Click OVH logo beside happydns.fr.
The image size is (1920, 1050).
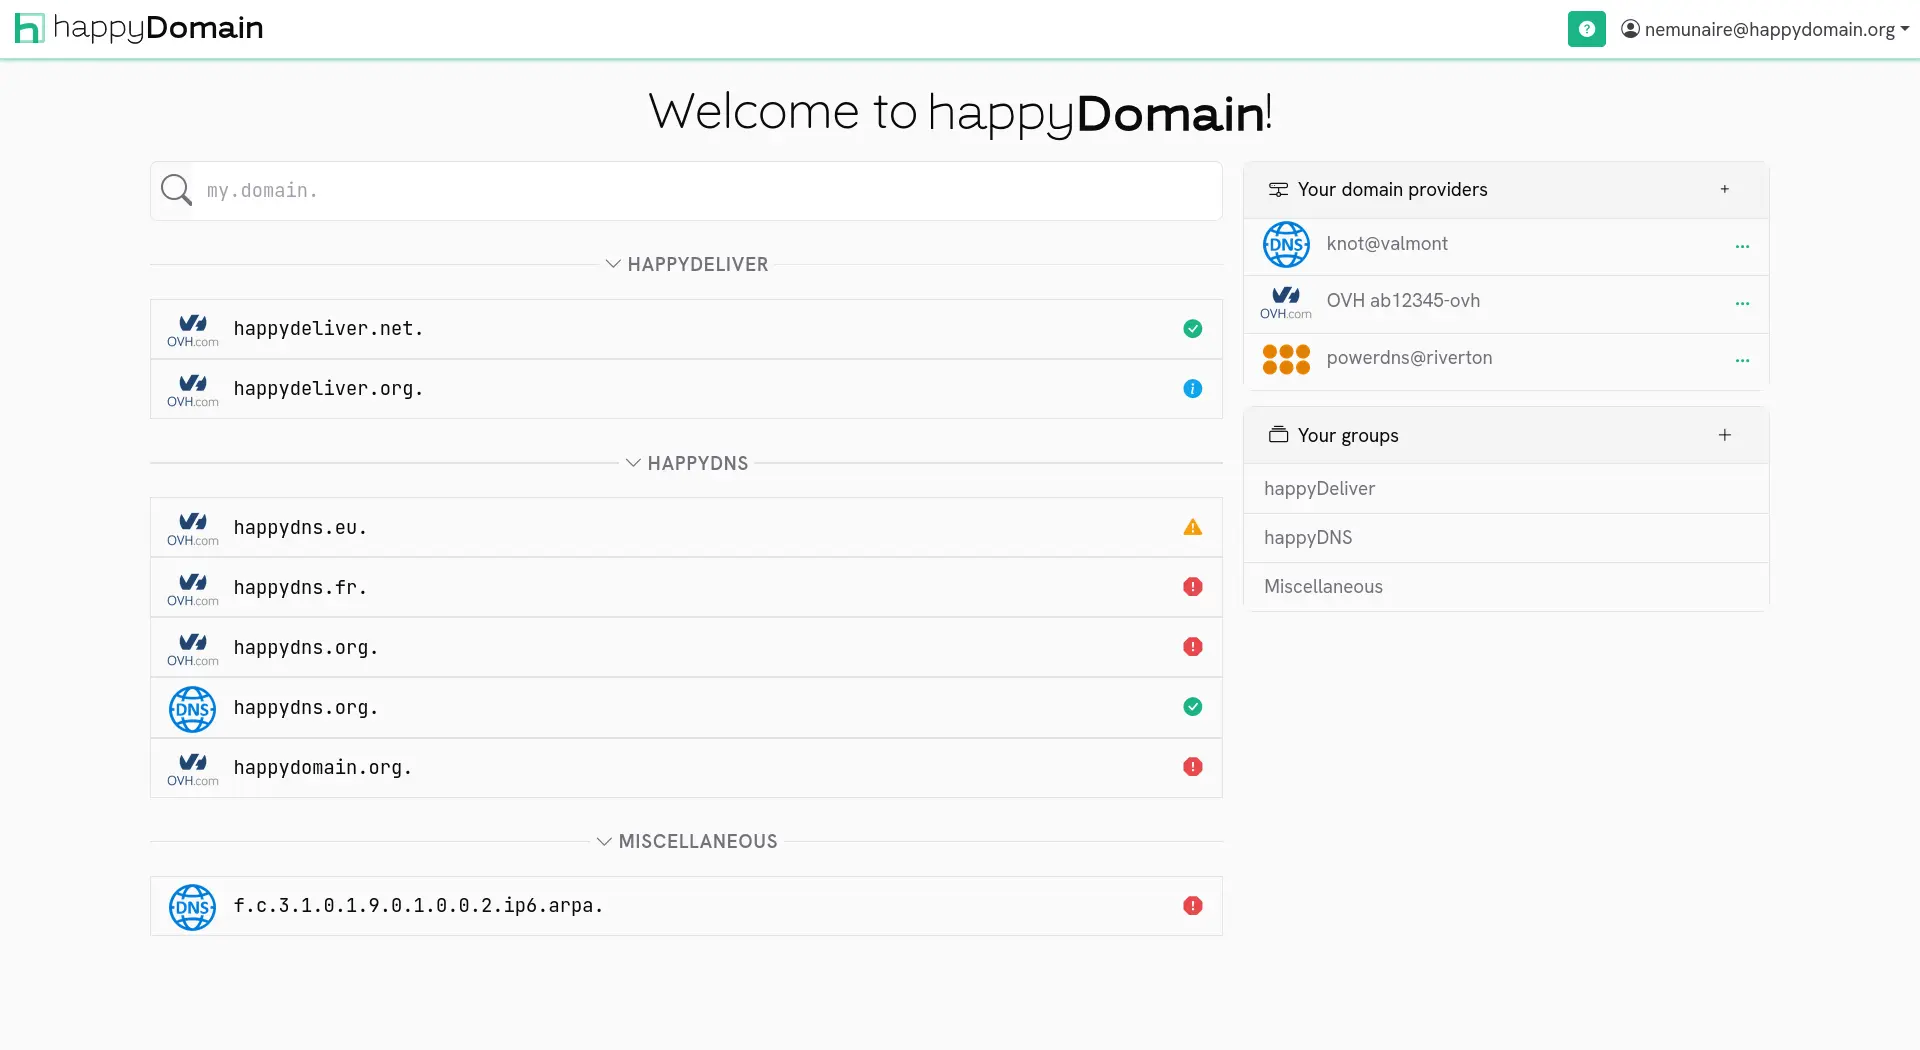[193, 589]
